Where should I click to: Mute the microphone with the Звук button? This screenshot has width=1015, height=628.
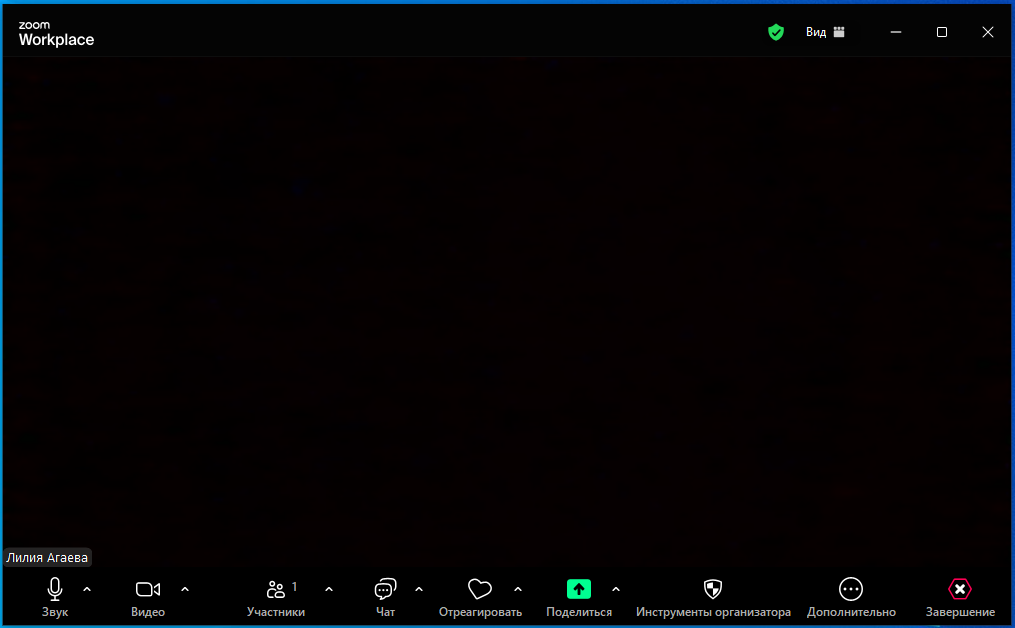click(55, 597)
